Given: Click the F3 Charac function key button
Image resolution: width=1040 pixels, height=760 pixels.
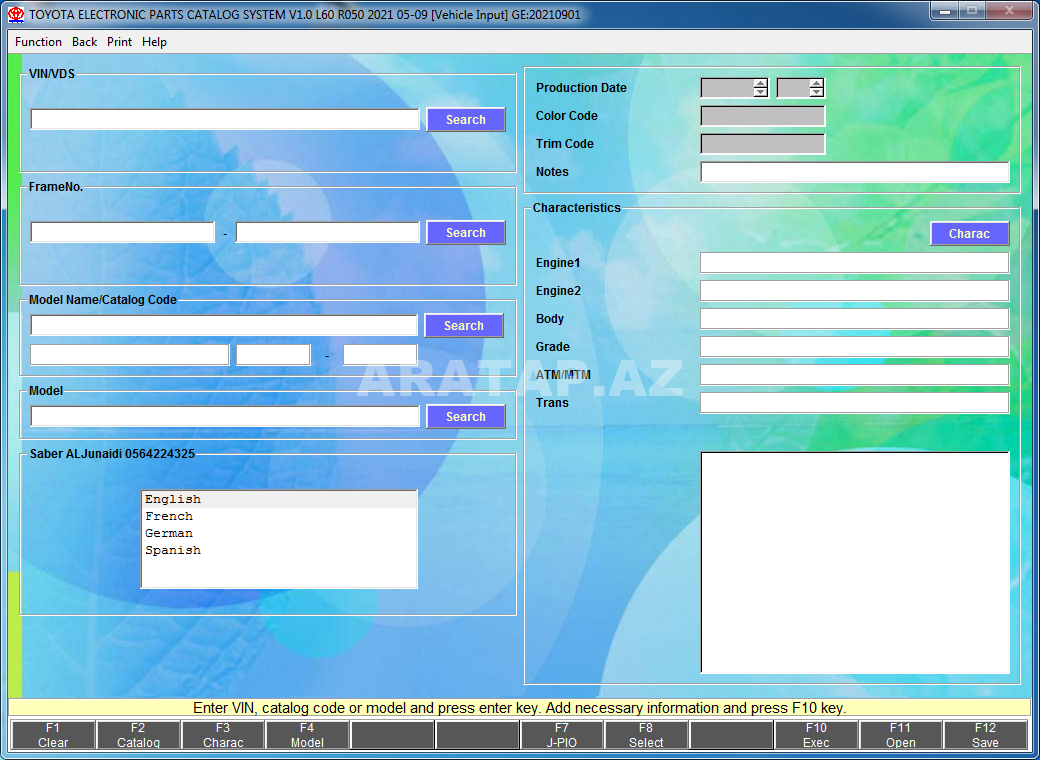Looking at the screenshot, I should [x=223, y=735].
